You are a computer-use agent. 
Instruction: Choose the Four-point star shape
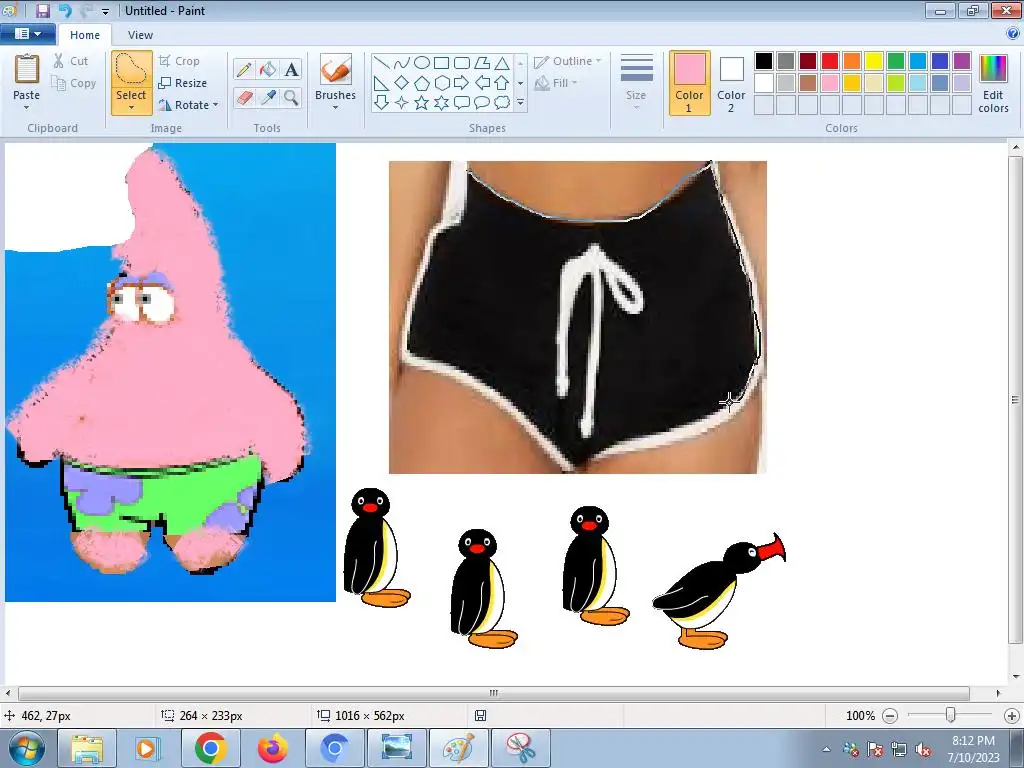pos(402,103)
